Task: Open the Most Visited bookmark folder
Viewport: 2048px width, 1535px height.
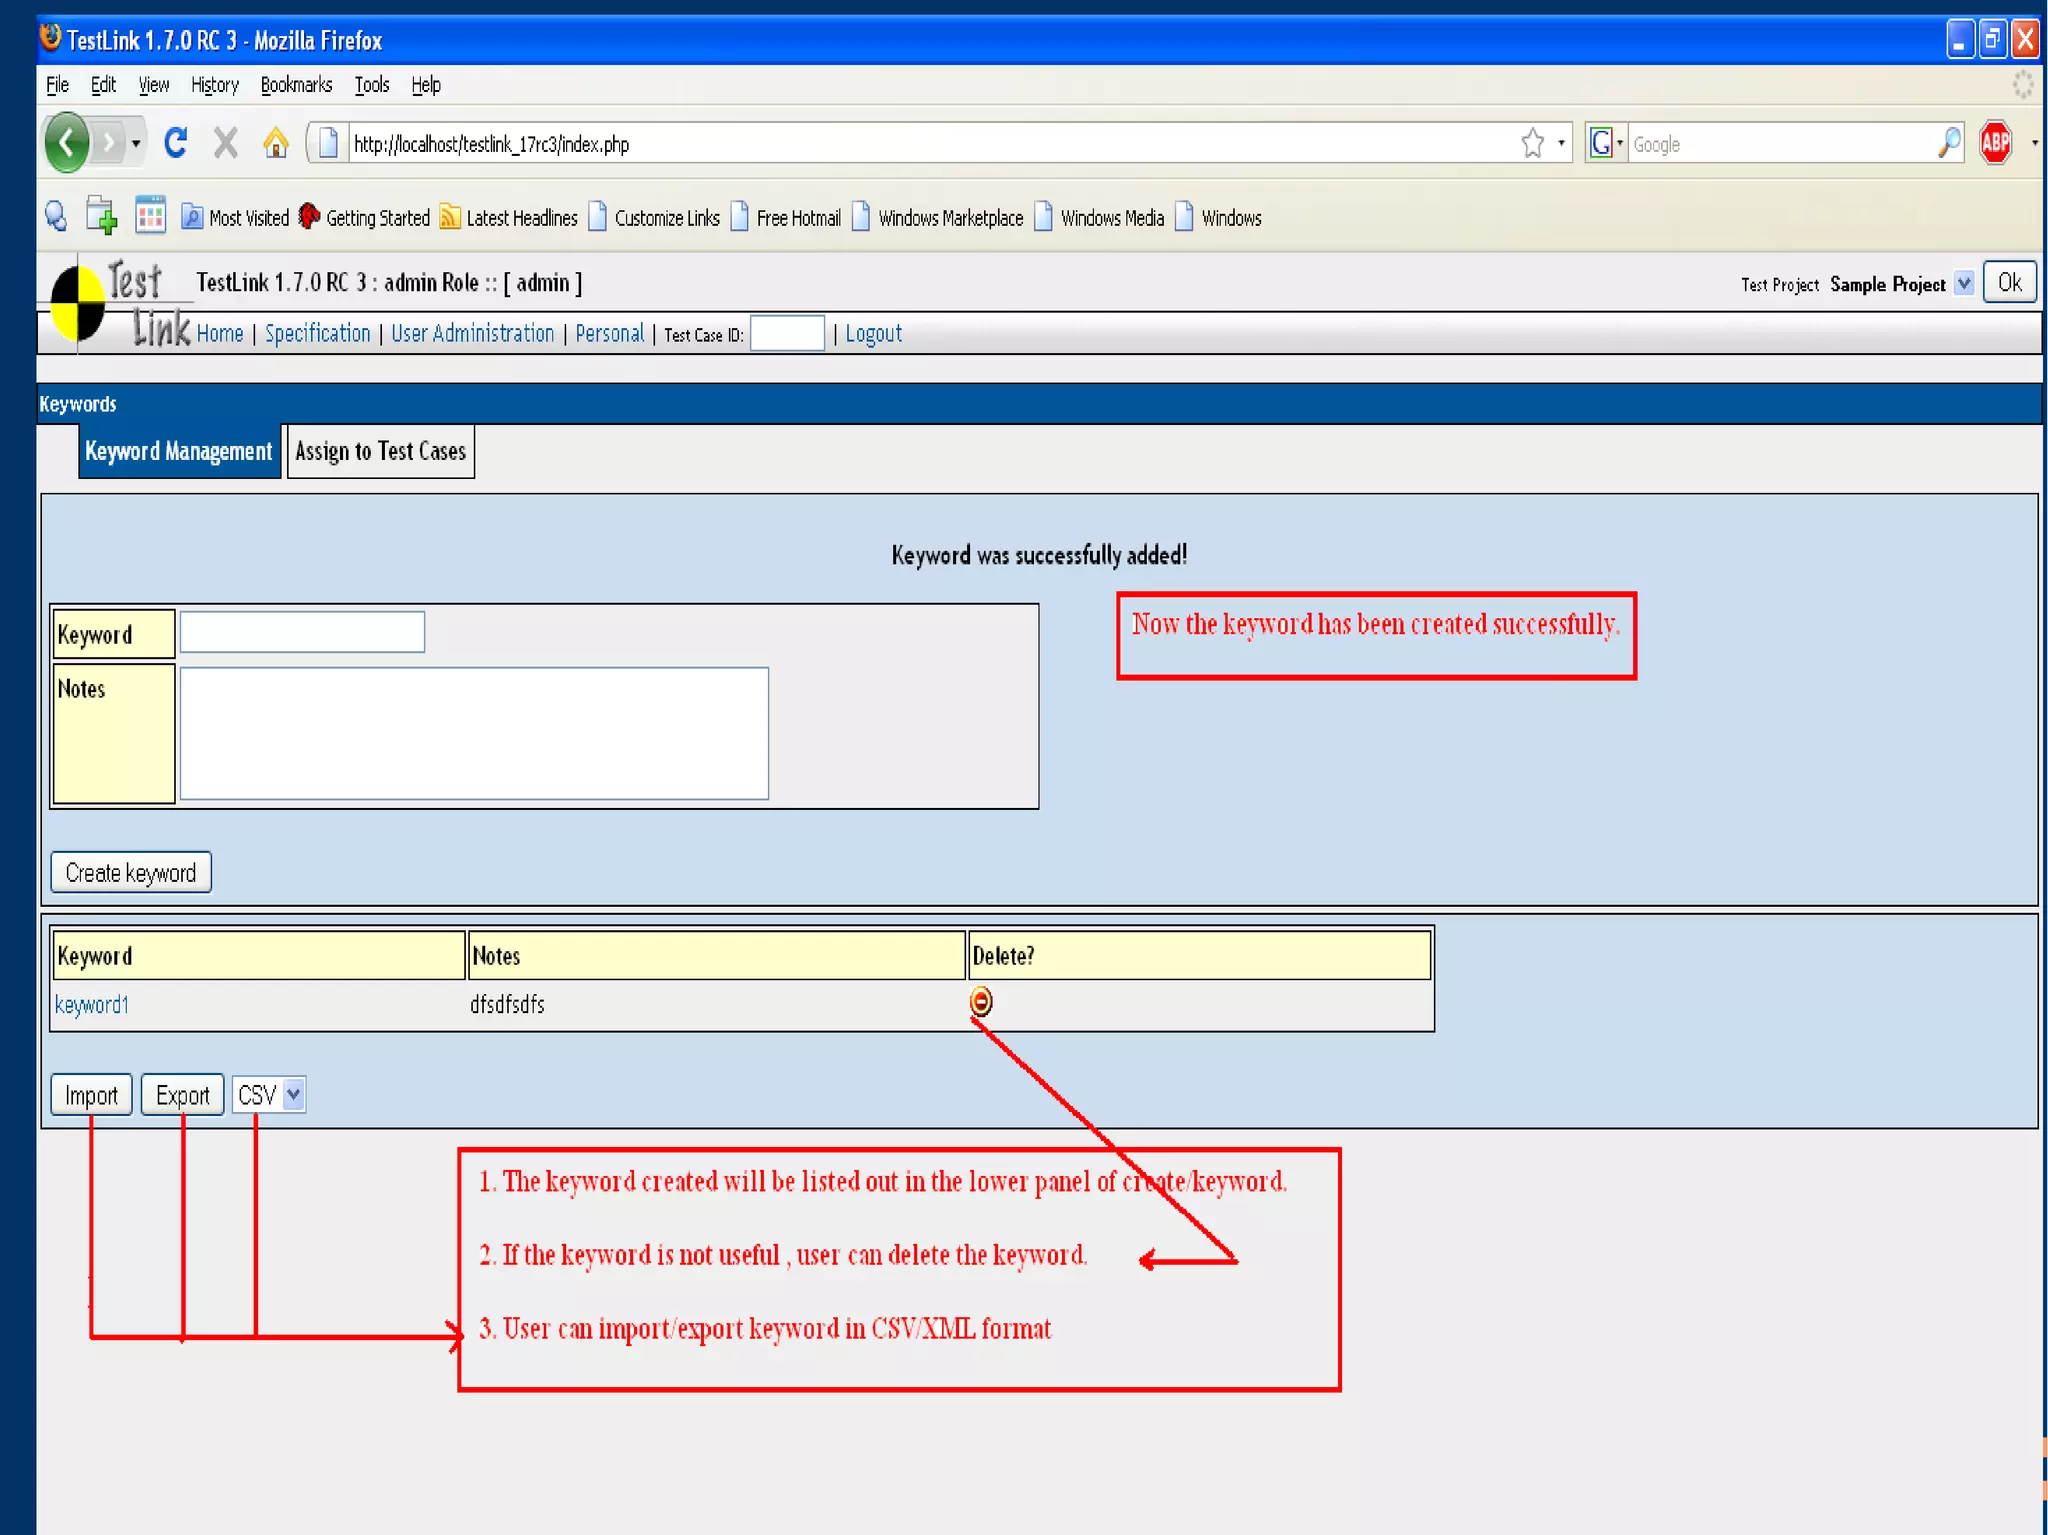Action: [x=235, y=217]
